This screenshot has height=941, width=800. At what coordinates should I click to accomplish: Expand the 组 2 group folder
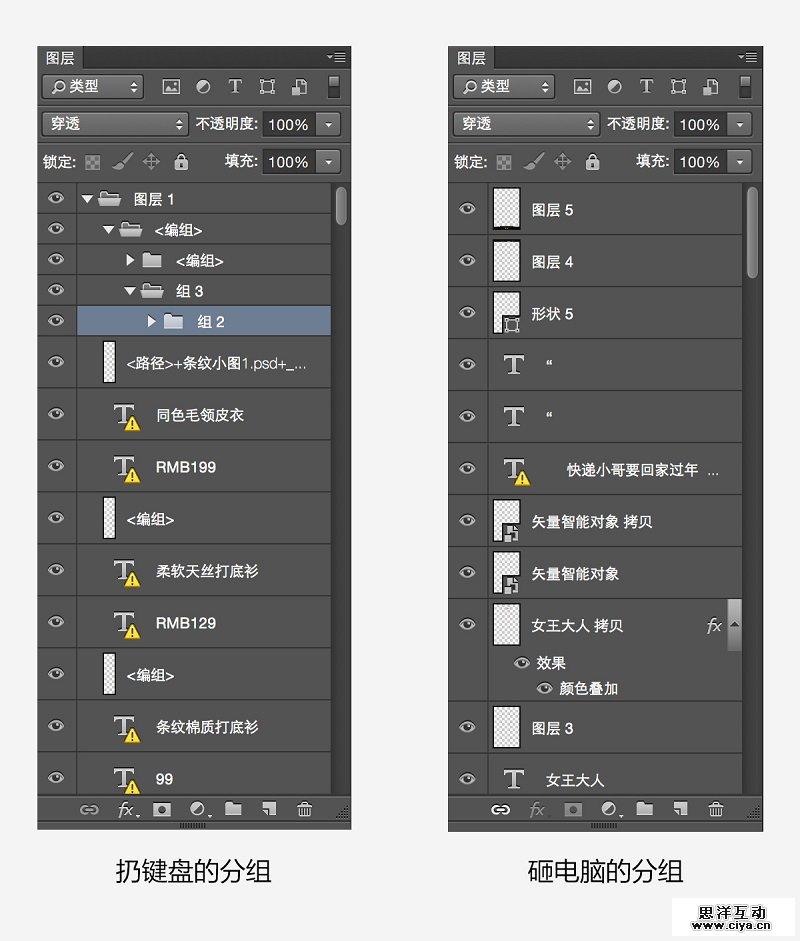tap(152, 321)
